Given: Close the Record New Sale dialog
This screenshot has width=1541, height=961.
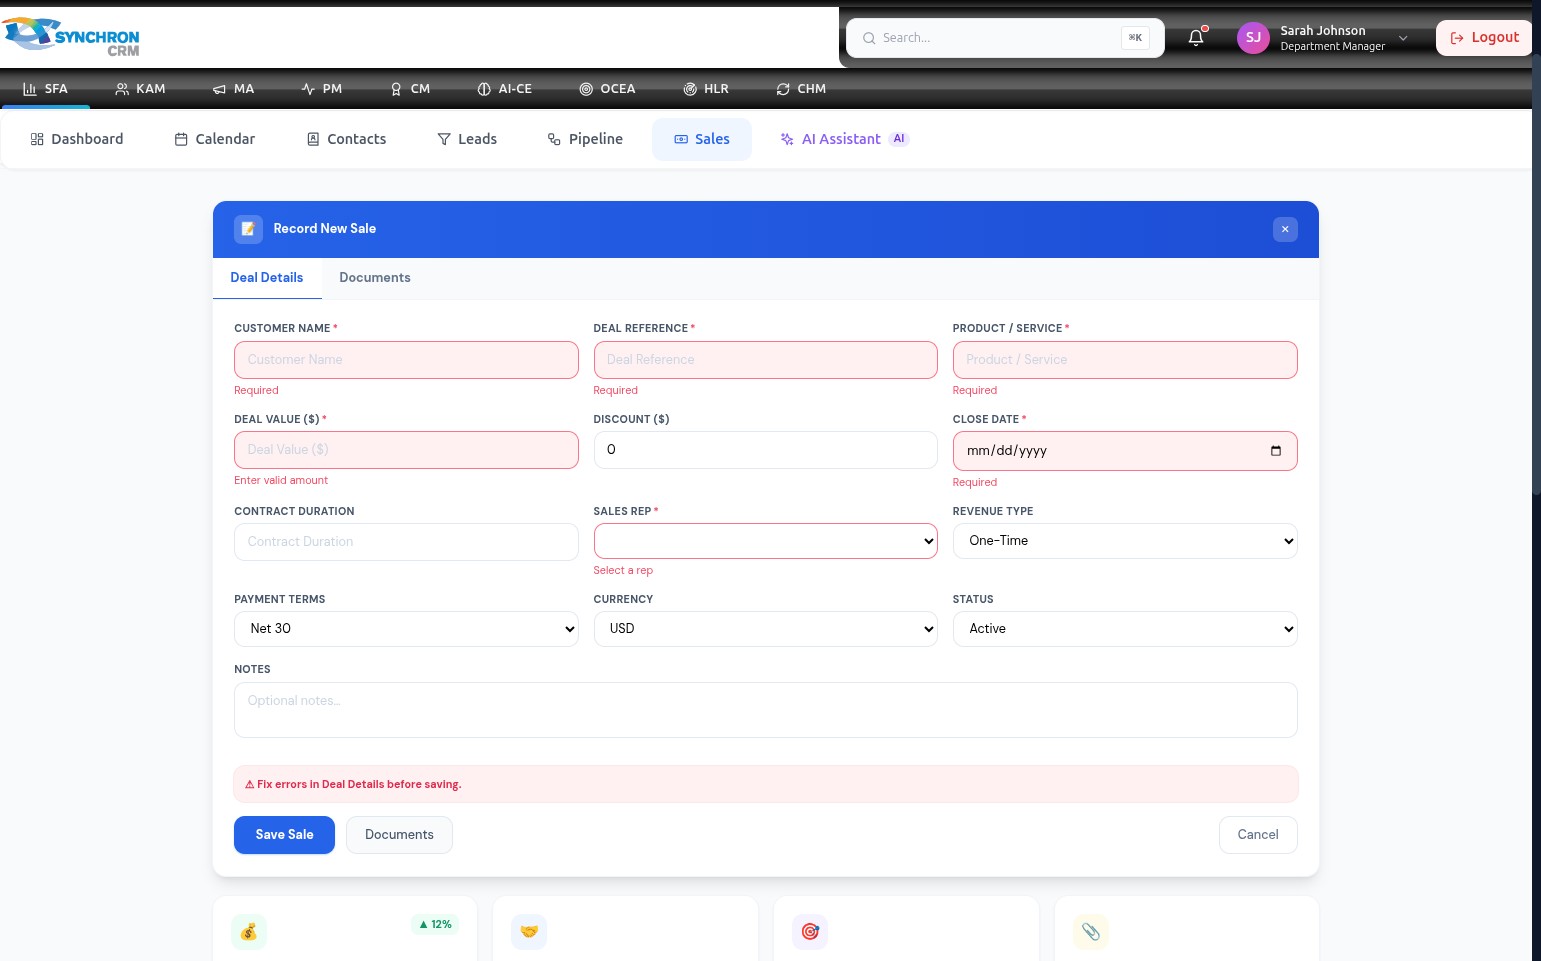Looking at the screenshot, I should 1285,229.
